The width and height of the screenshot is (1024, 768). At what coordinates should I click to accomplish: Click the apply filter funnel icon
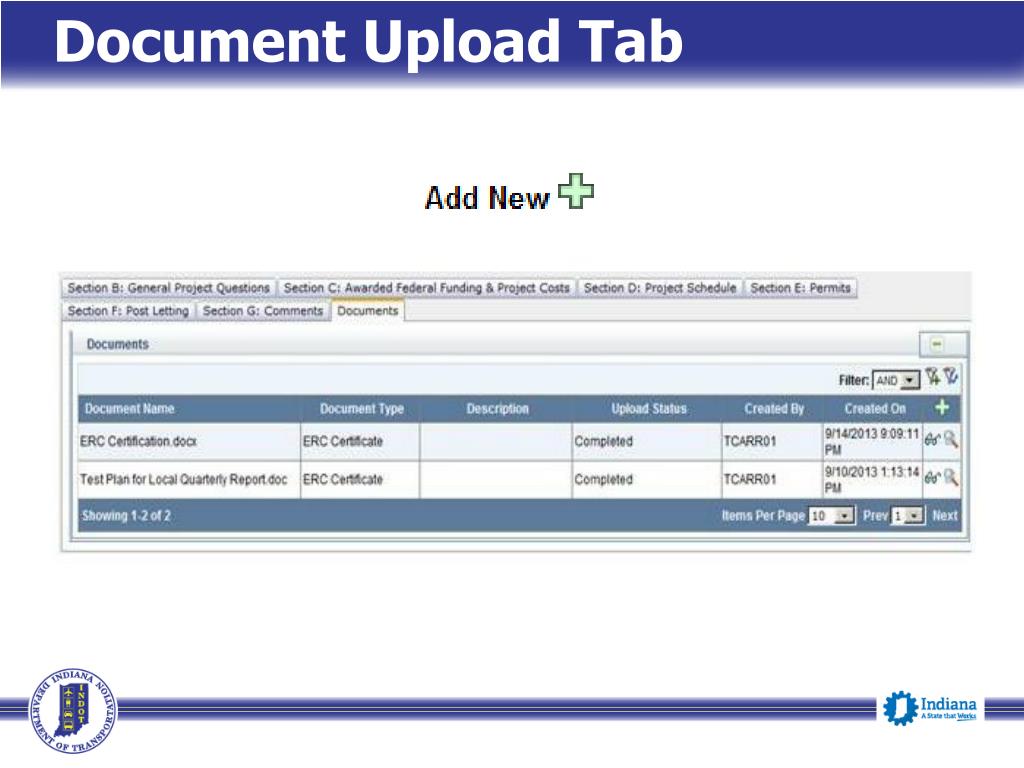[x=932, y=376]
